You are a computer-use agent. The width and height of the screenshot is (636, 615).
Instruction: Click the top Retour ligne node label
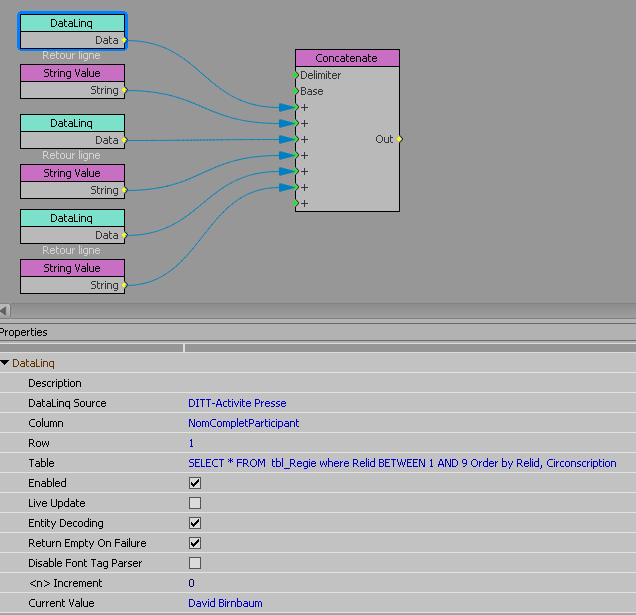point(71,55)
